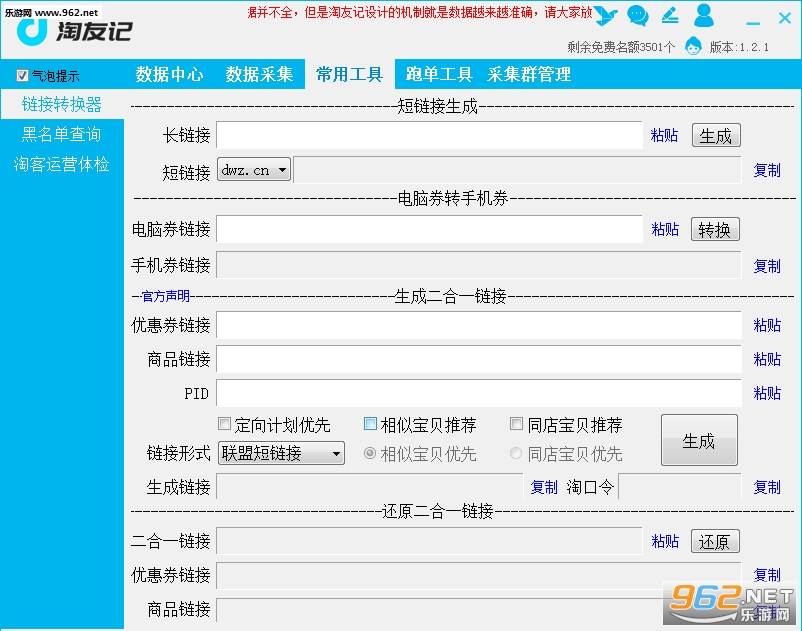Screen dimensions: 802x631
Task: Click the 版本:1.2.1 version text
Action: (x=739, y=47)
